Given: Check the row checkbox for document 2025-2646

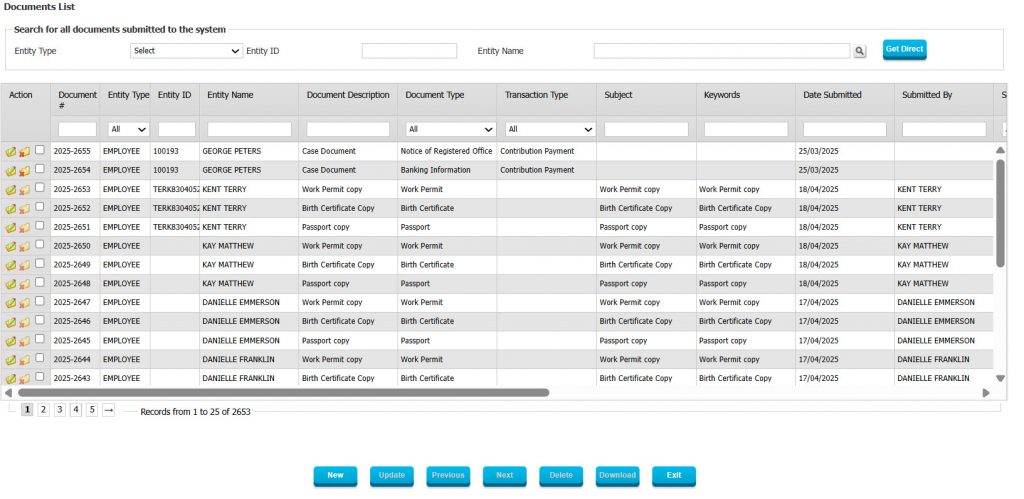Looking at the screenshot, I should 40,321.
